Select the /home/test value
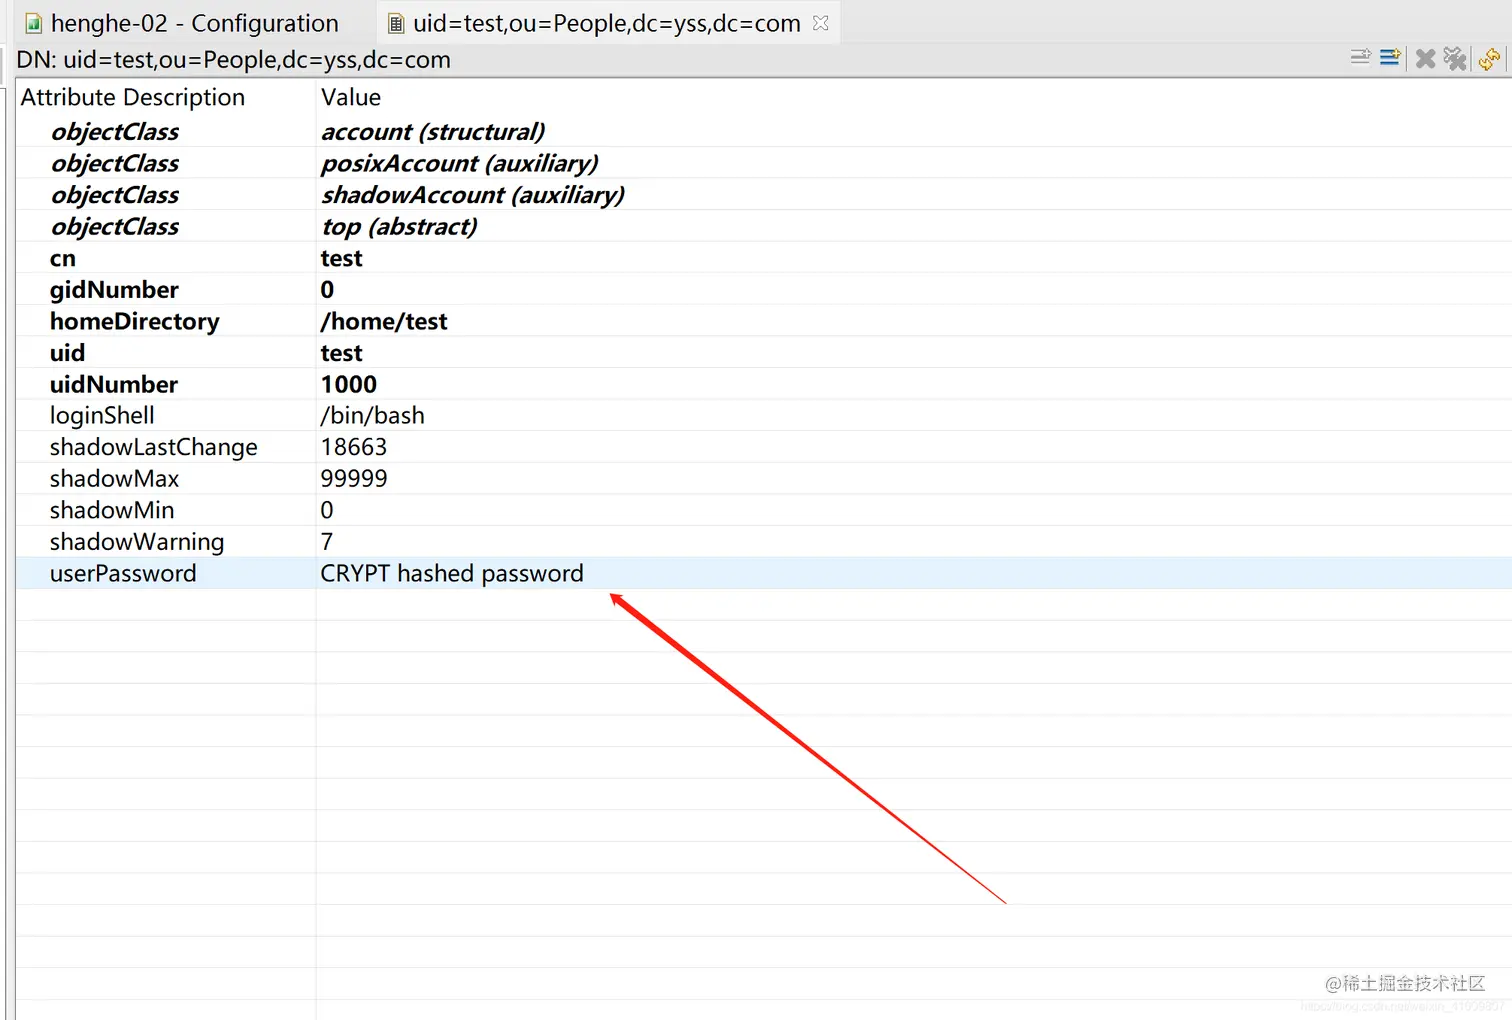This screenshot has width=1512, height=1020. coord(384,322)
